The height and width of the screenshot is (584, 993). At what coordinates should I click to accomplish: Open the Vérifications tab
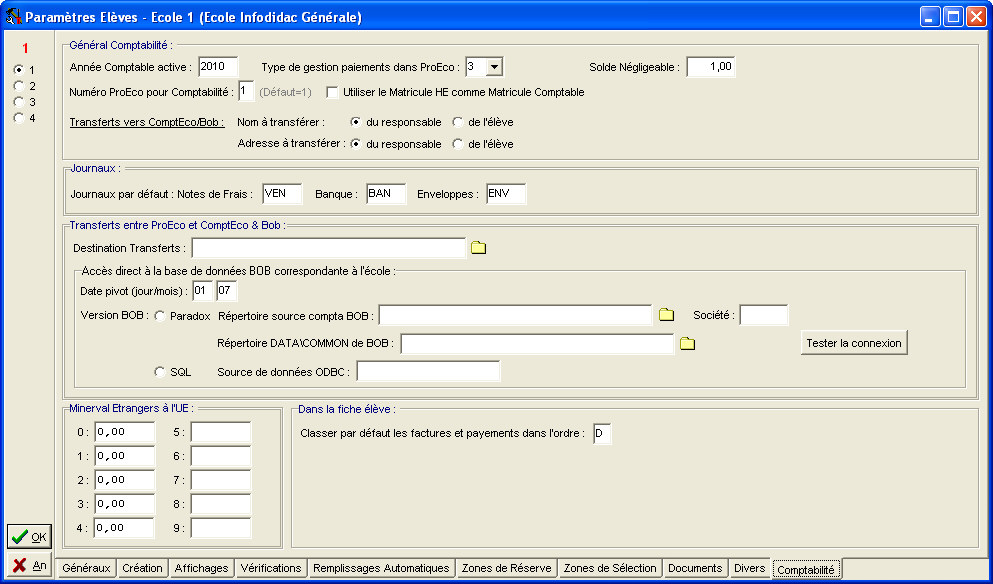(271, 568)
